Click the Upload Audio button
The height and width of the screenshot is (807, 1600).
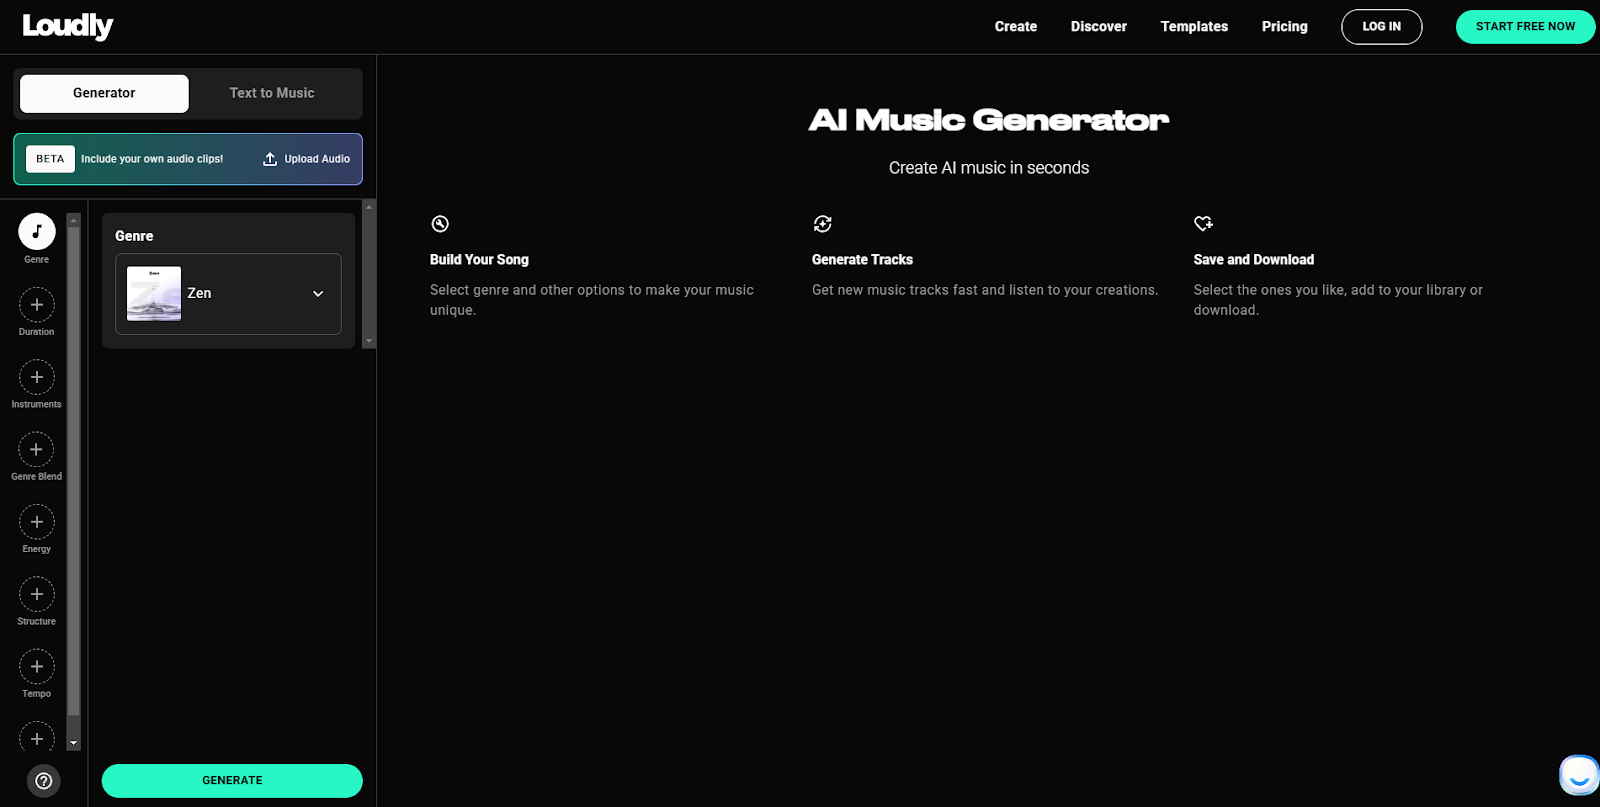307,159
